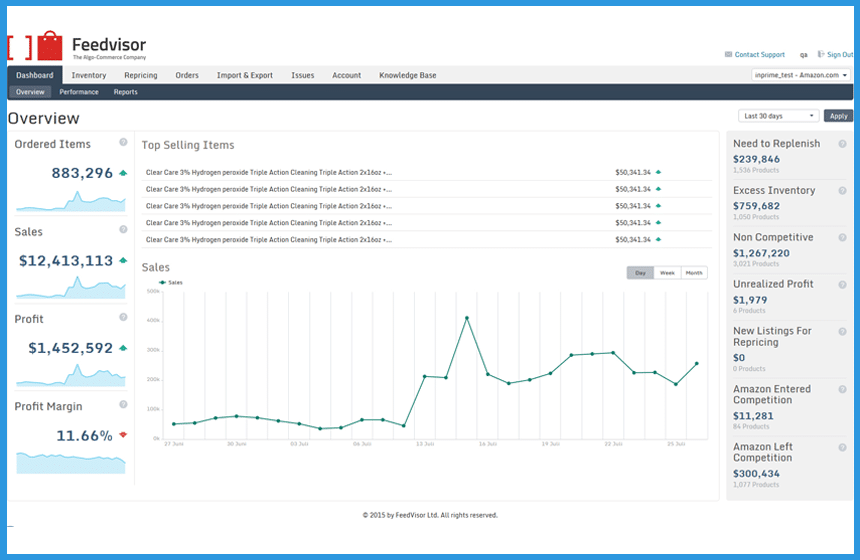This screenshot has height=560, width=860.
Task: Open help icon for Profit metric
Action: click(123, 317)
